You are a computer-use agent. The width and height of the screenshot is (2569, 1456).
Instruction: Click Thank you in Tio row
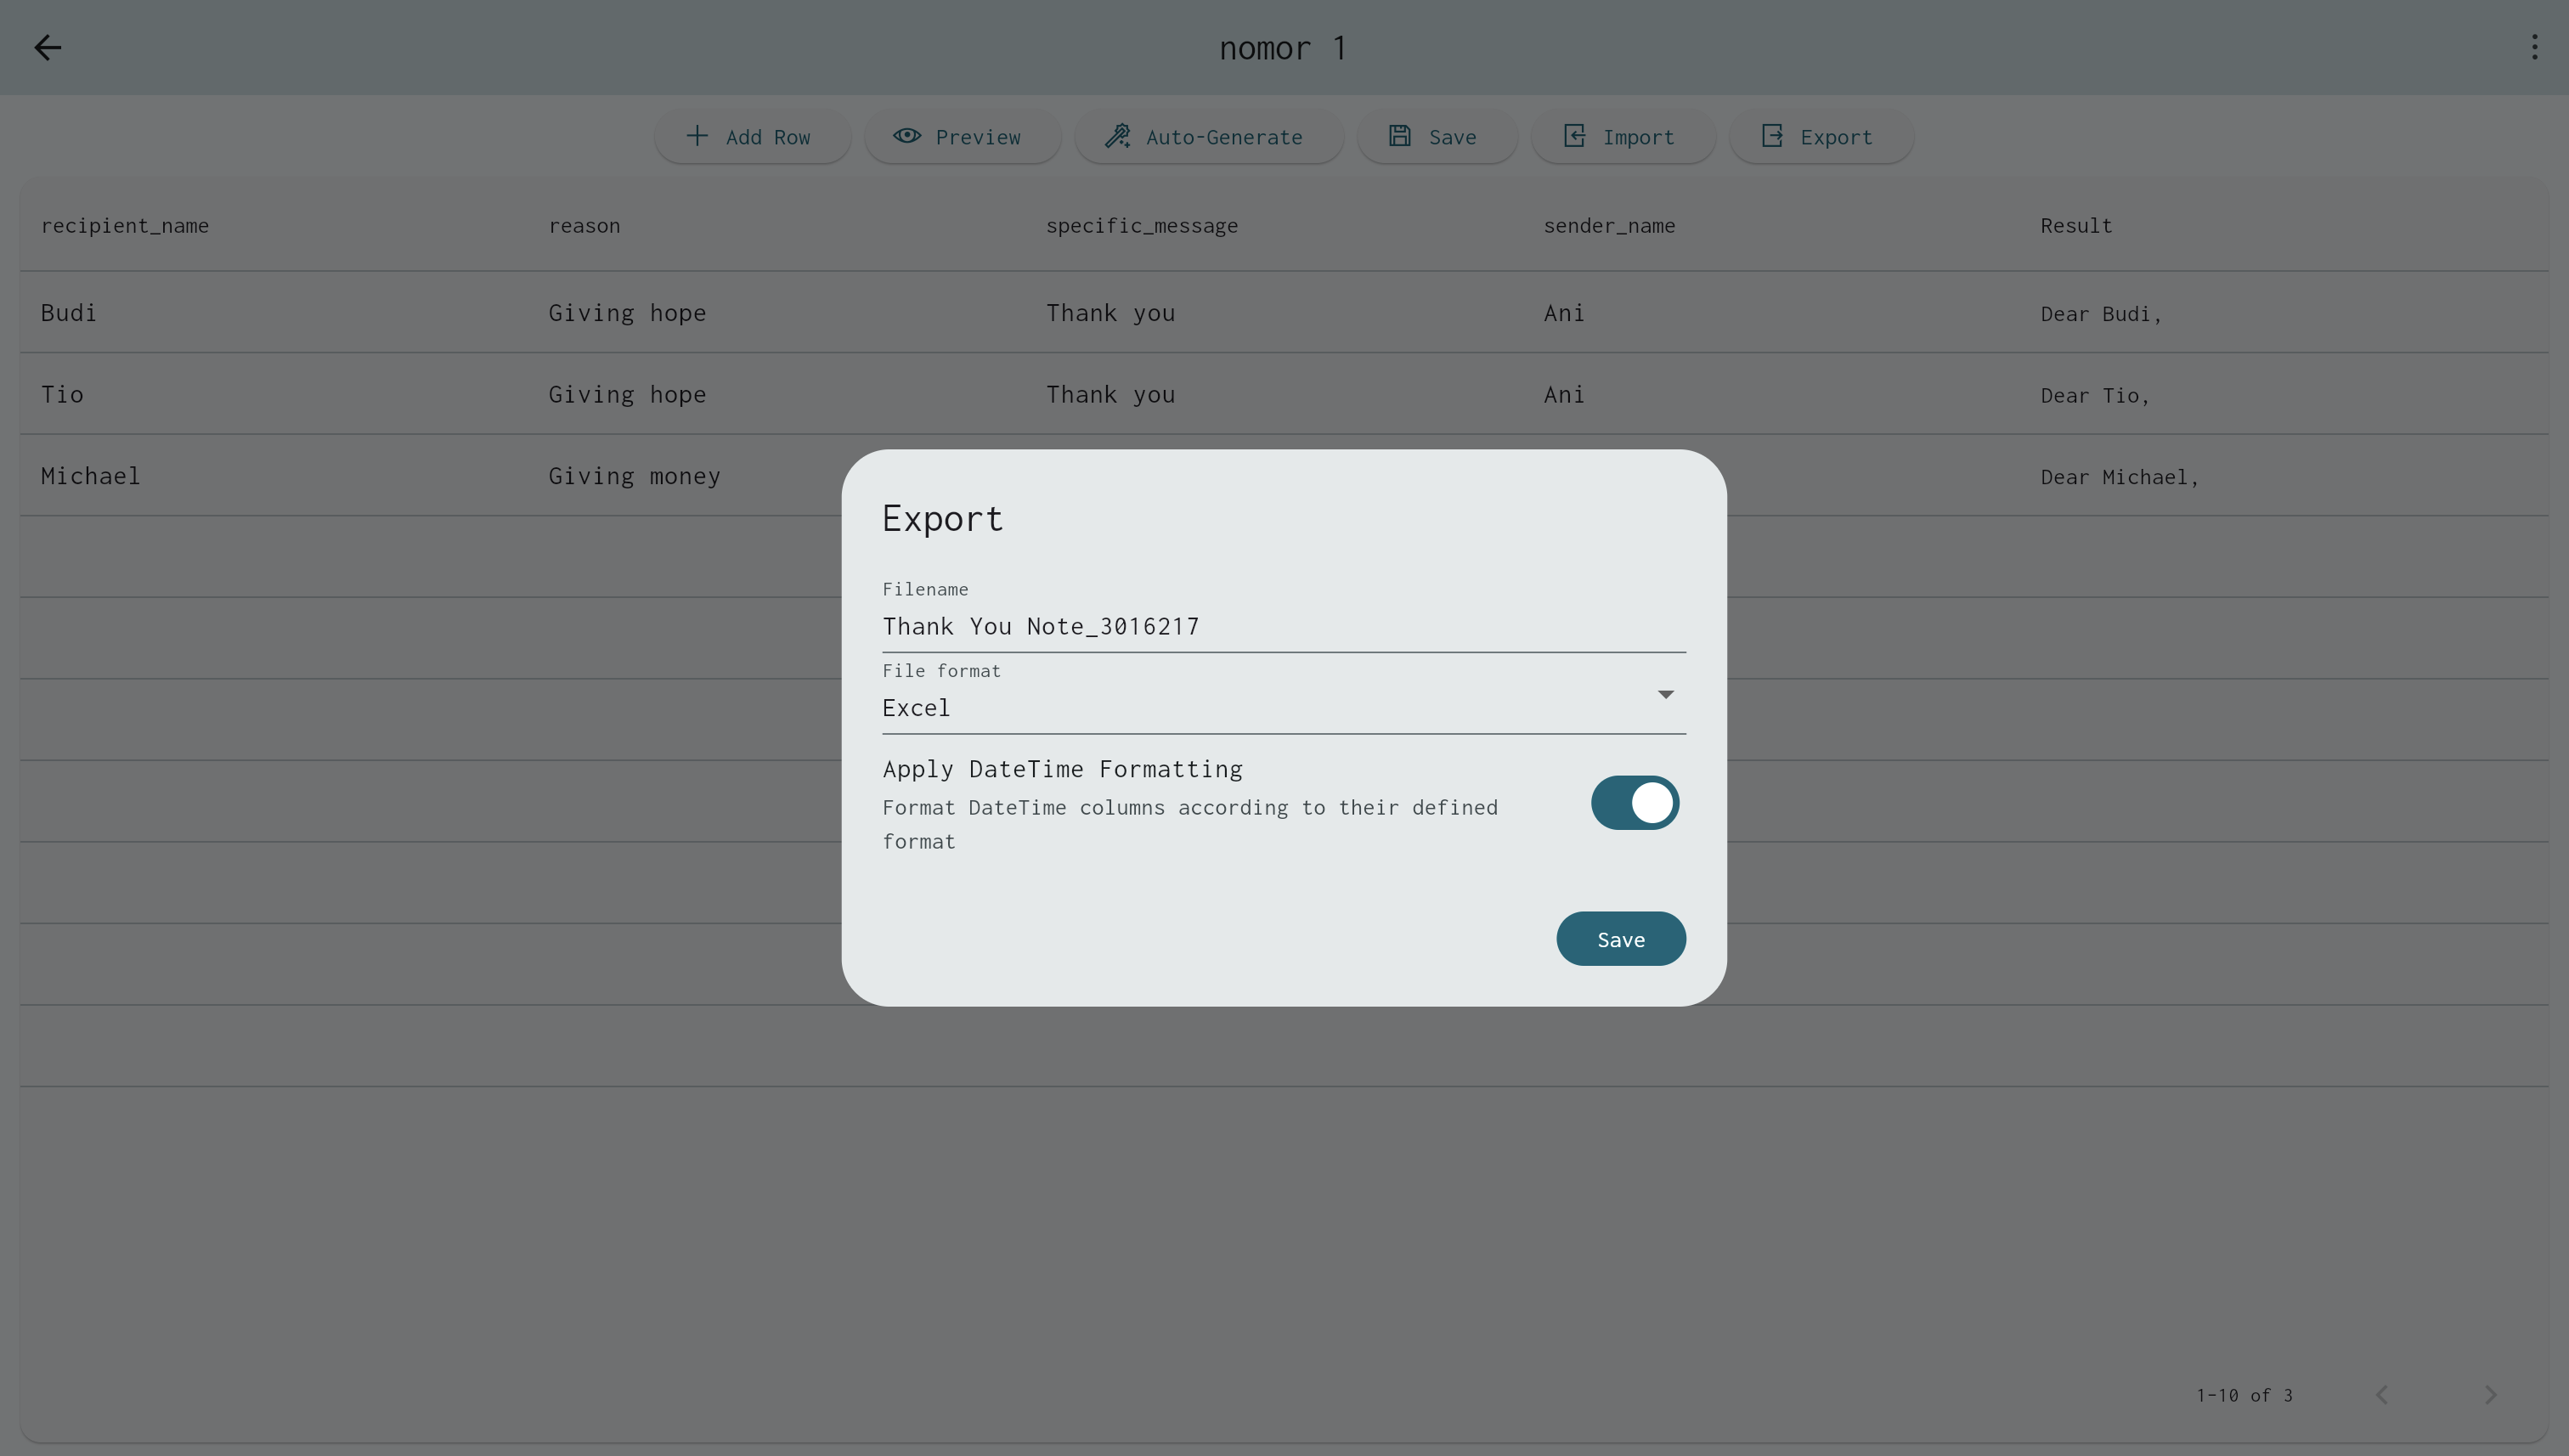(x=1110, y=395)
